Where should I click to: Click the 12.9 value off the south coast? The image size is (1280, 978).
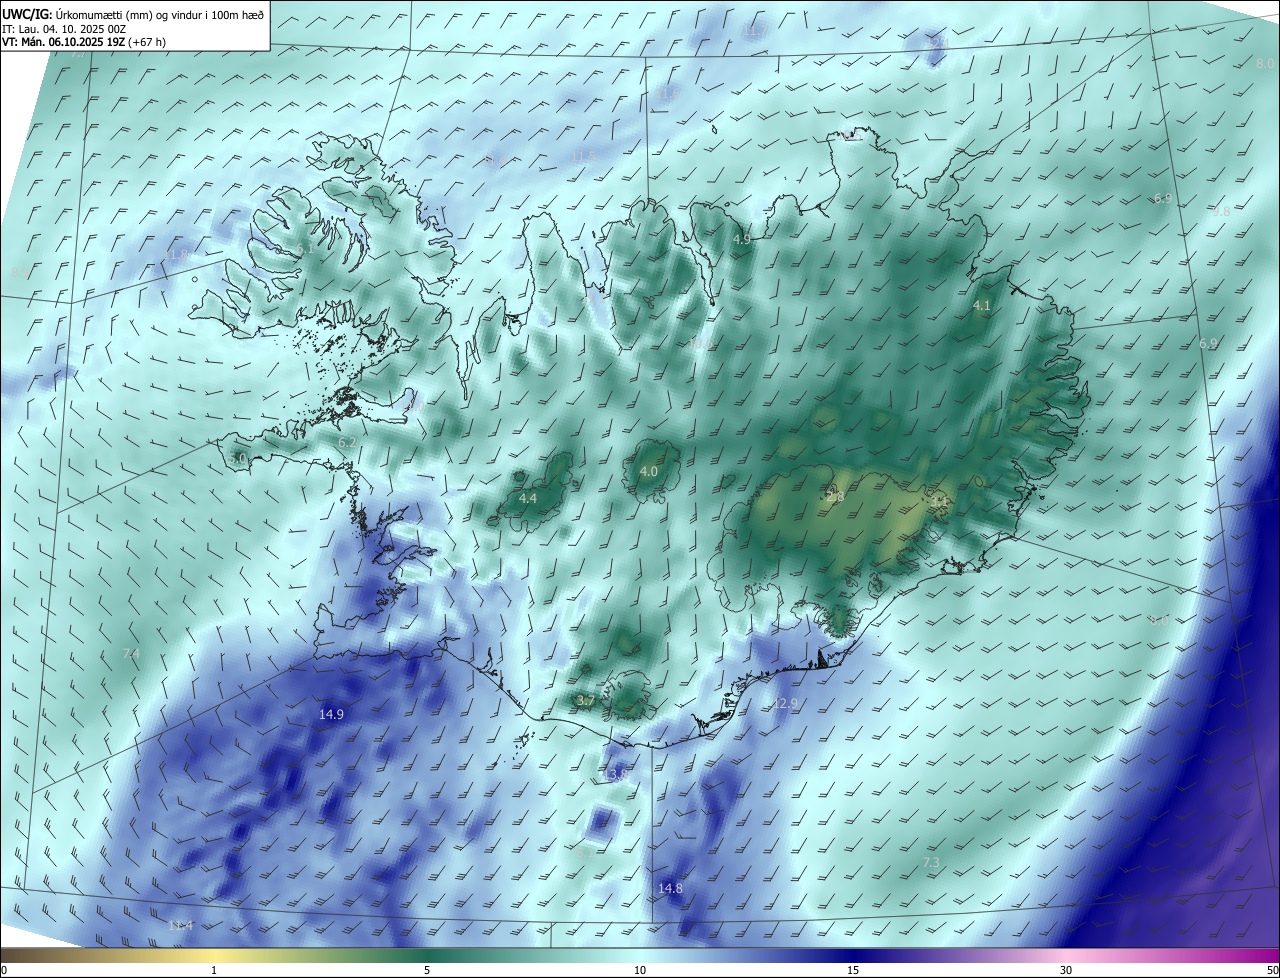tap(786, 704)
